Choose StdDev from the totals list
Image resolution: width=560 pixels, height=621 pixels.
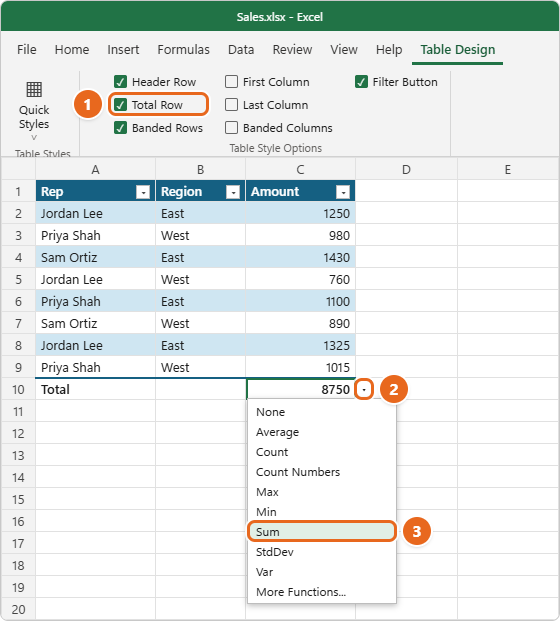(x=322, y=552)
